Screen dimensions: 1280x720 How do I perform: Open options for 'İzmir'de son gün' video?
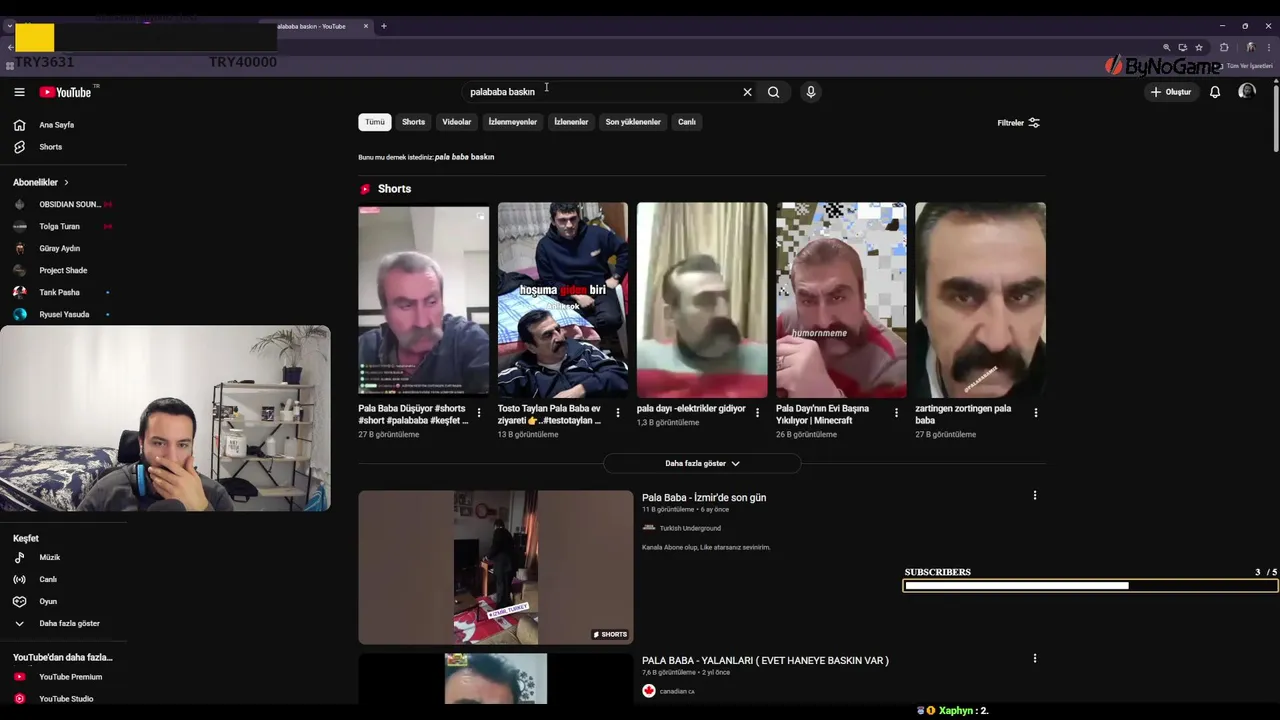pos(1035,495)
